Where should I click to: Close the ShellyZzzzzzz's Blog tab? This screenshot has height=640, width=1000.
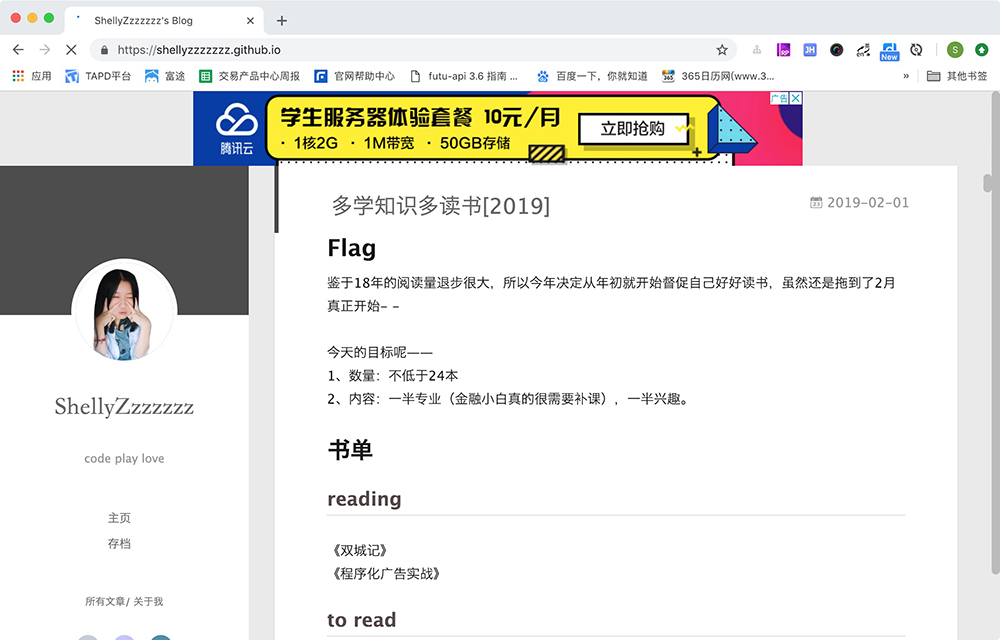250,20
